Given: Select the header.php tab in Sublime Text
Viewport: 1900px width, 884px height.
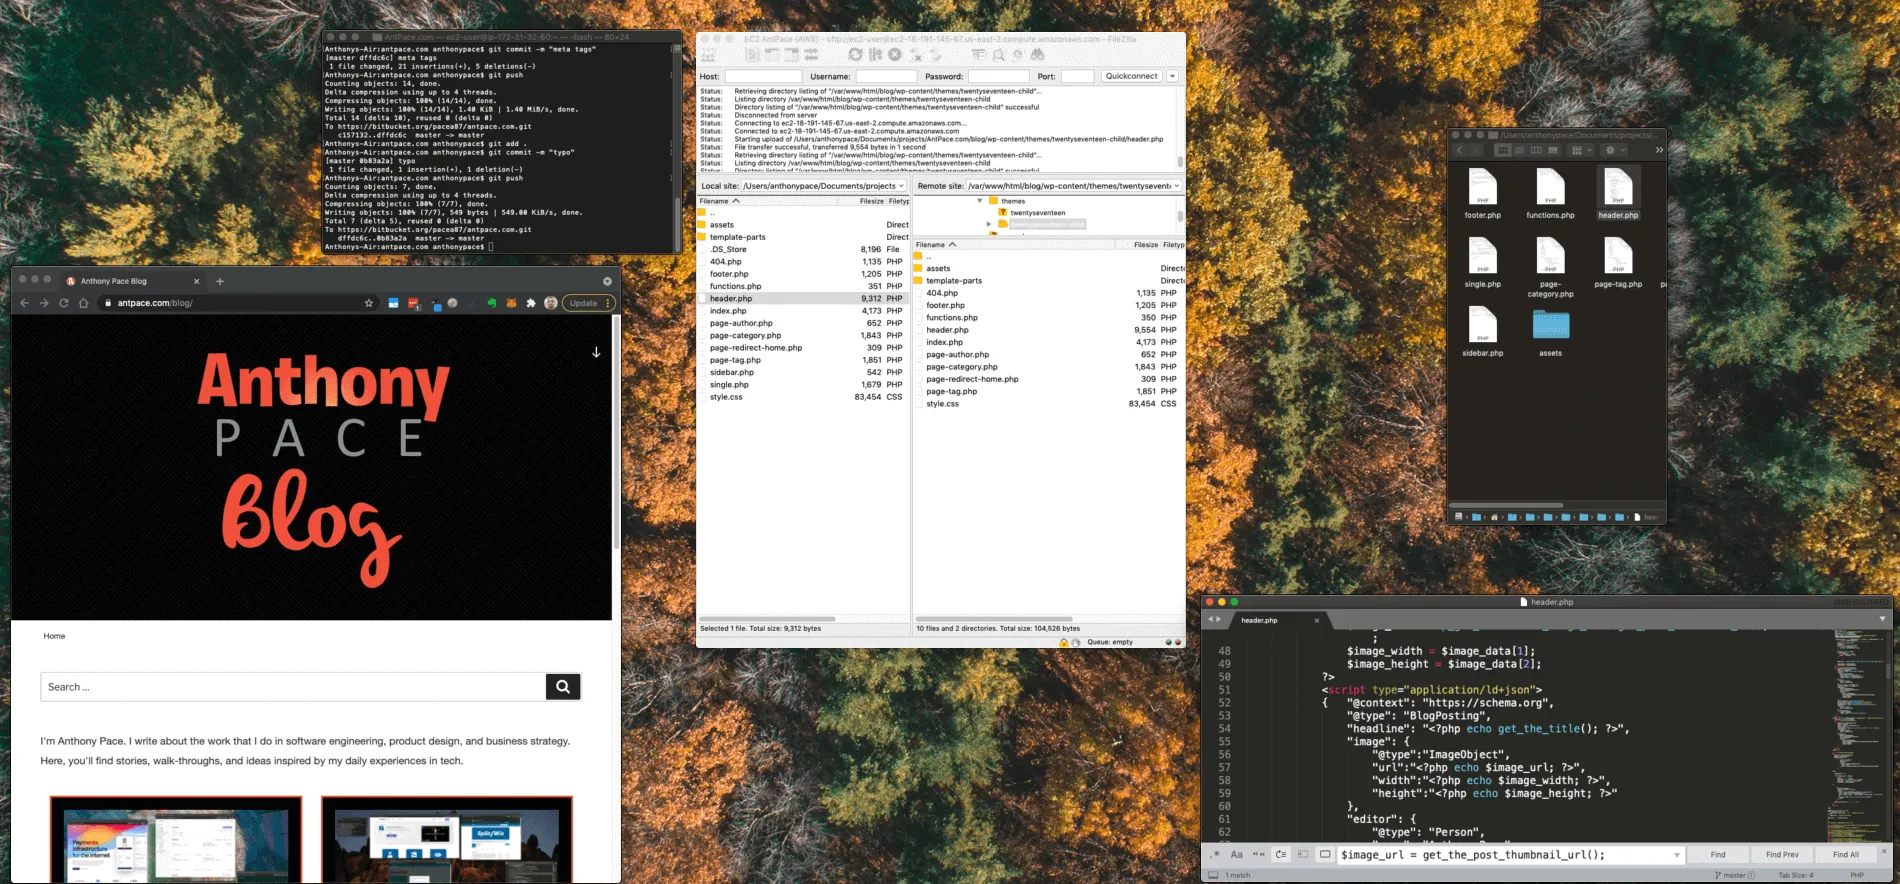Looking at the screenshot, I should [x=1260, y=620].
